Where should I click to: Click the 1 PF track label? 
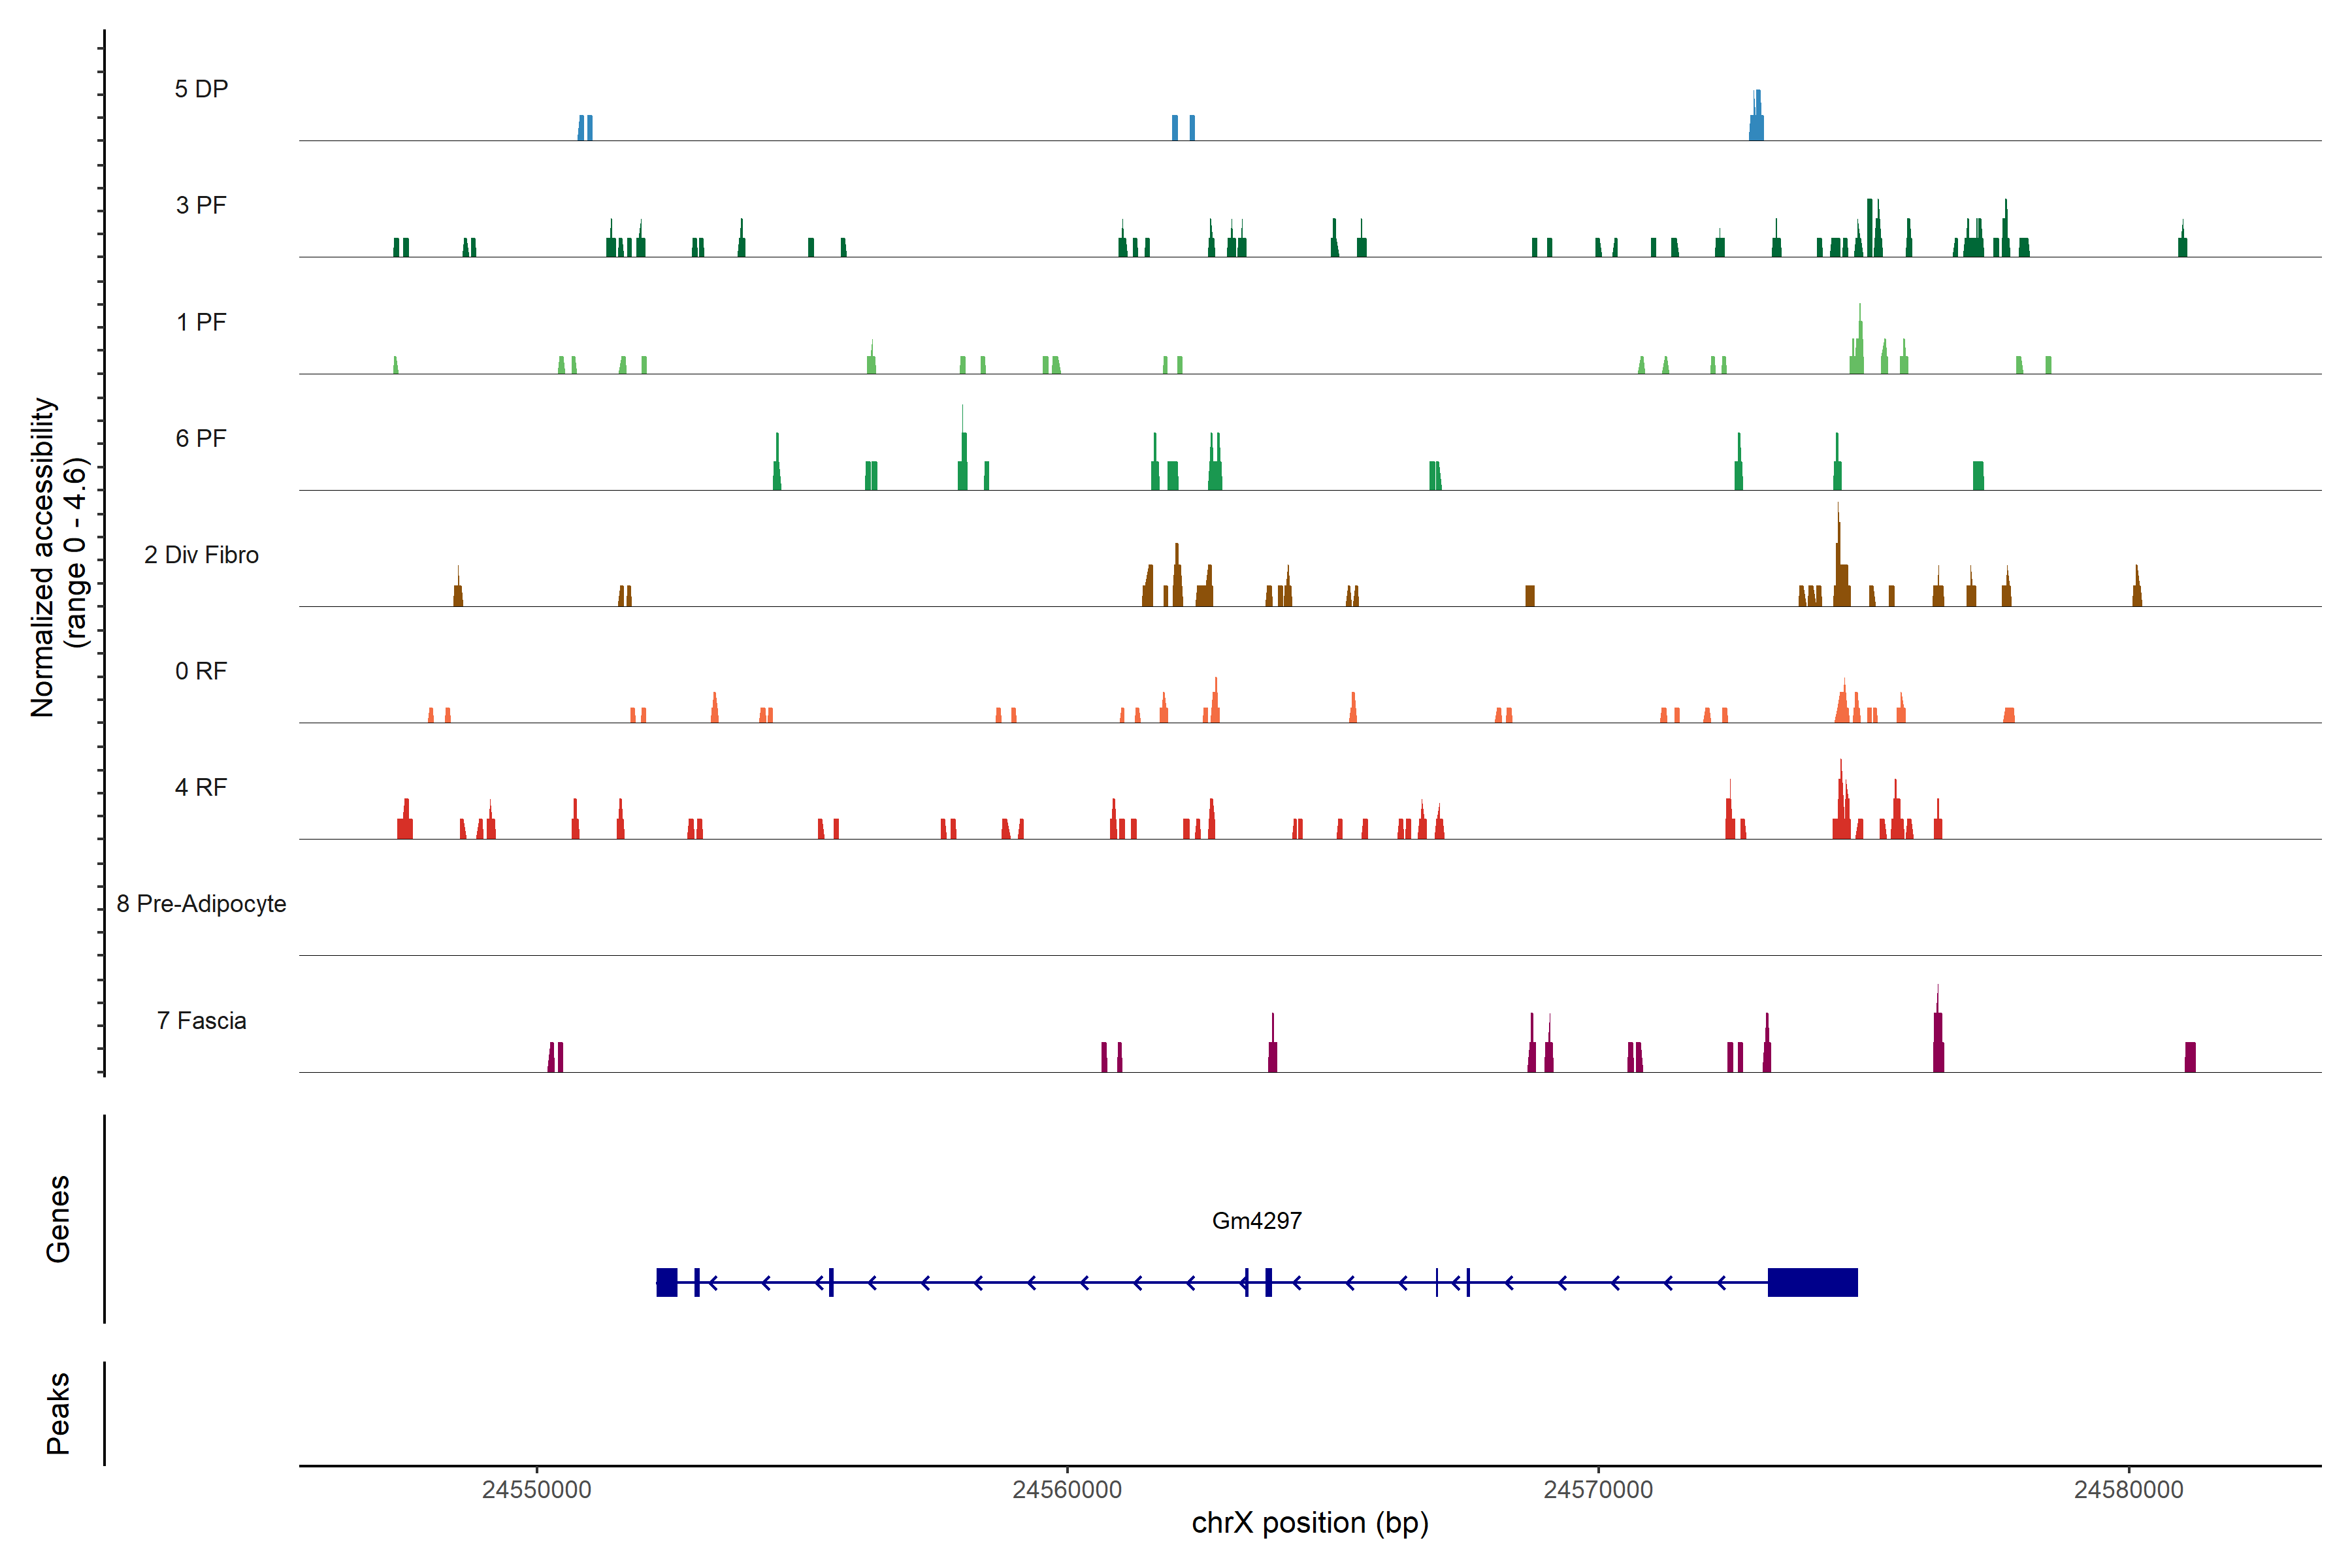(201, 322)
